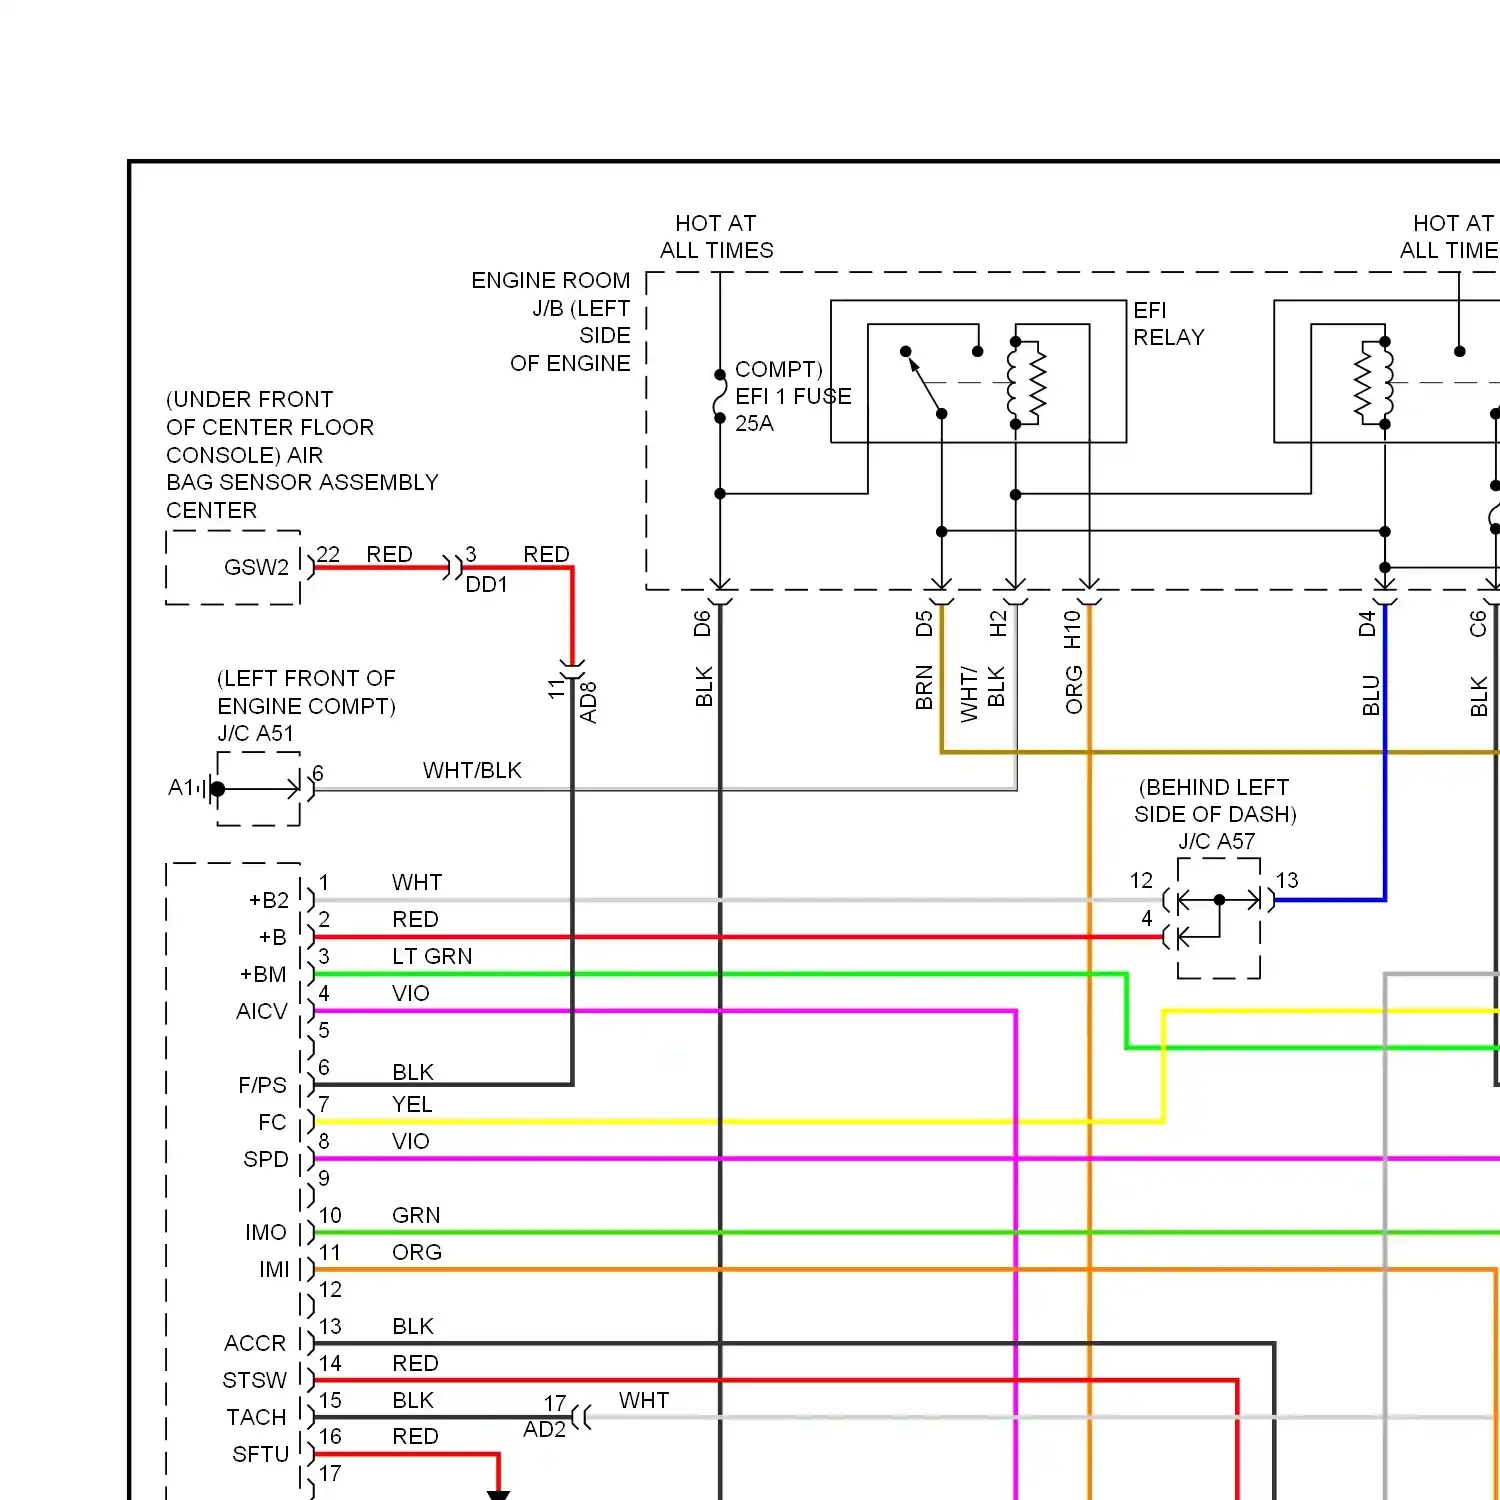Select 'BAG SENSOR ASSEMBLY' text line
Viewport: 1500px width, 1500px height.
click(x=302, y=482)
